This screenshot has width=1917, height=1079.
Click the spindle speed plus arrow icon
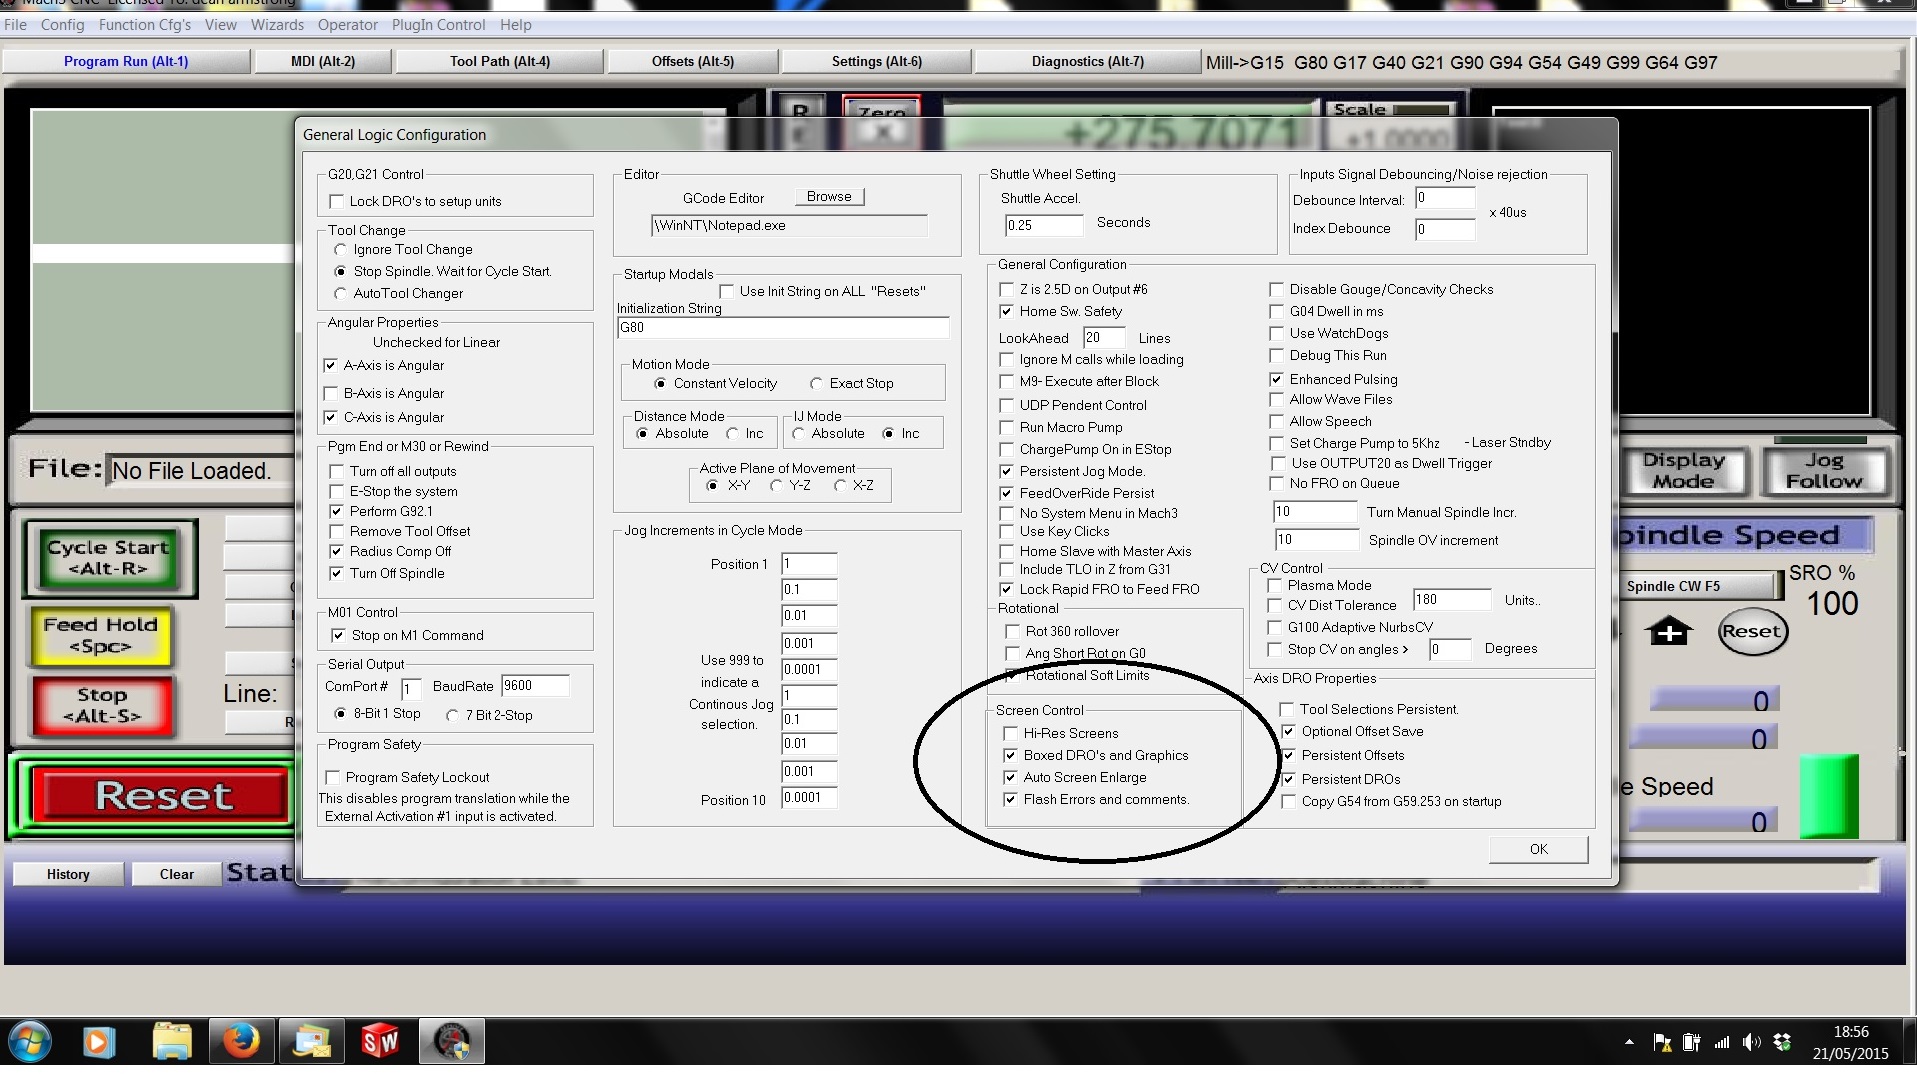pos(1669,632)
